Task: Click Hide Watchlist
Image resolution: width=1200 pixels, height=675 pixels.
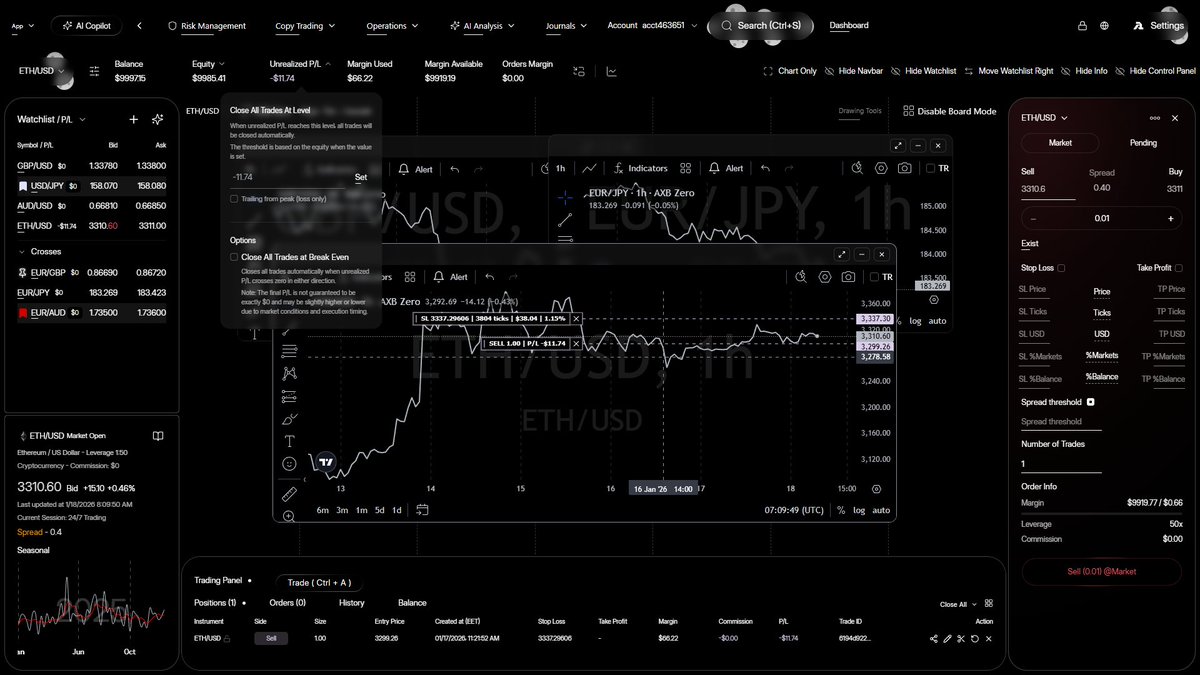Action: [924, 71]
